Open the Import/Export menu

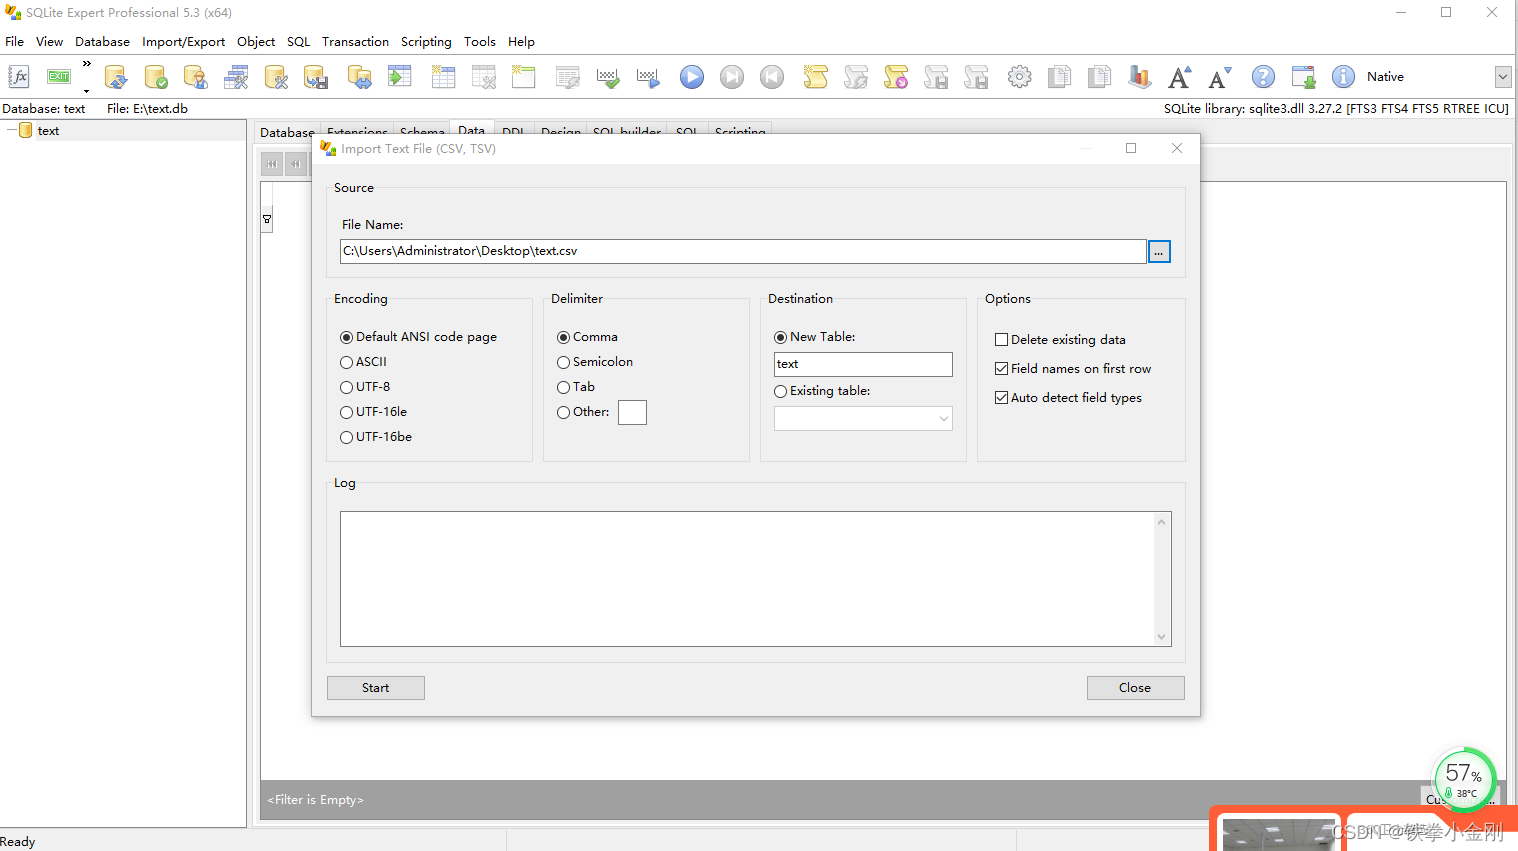click(183, 41)
